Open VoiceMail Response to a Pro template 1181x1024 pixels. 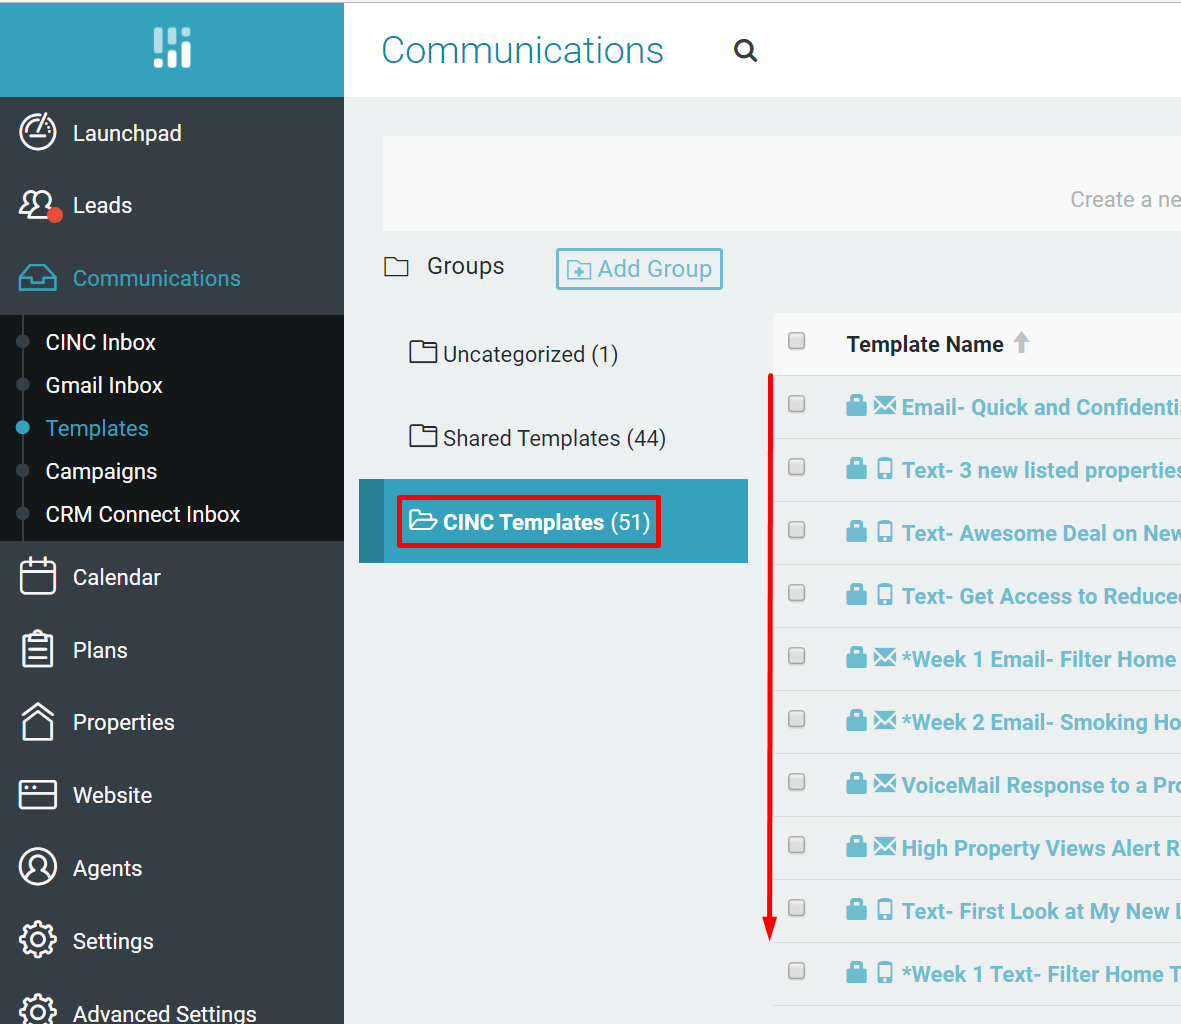1041,785
